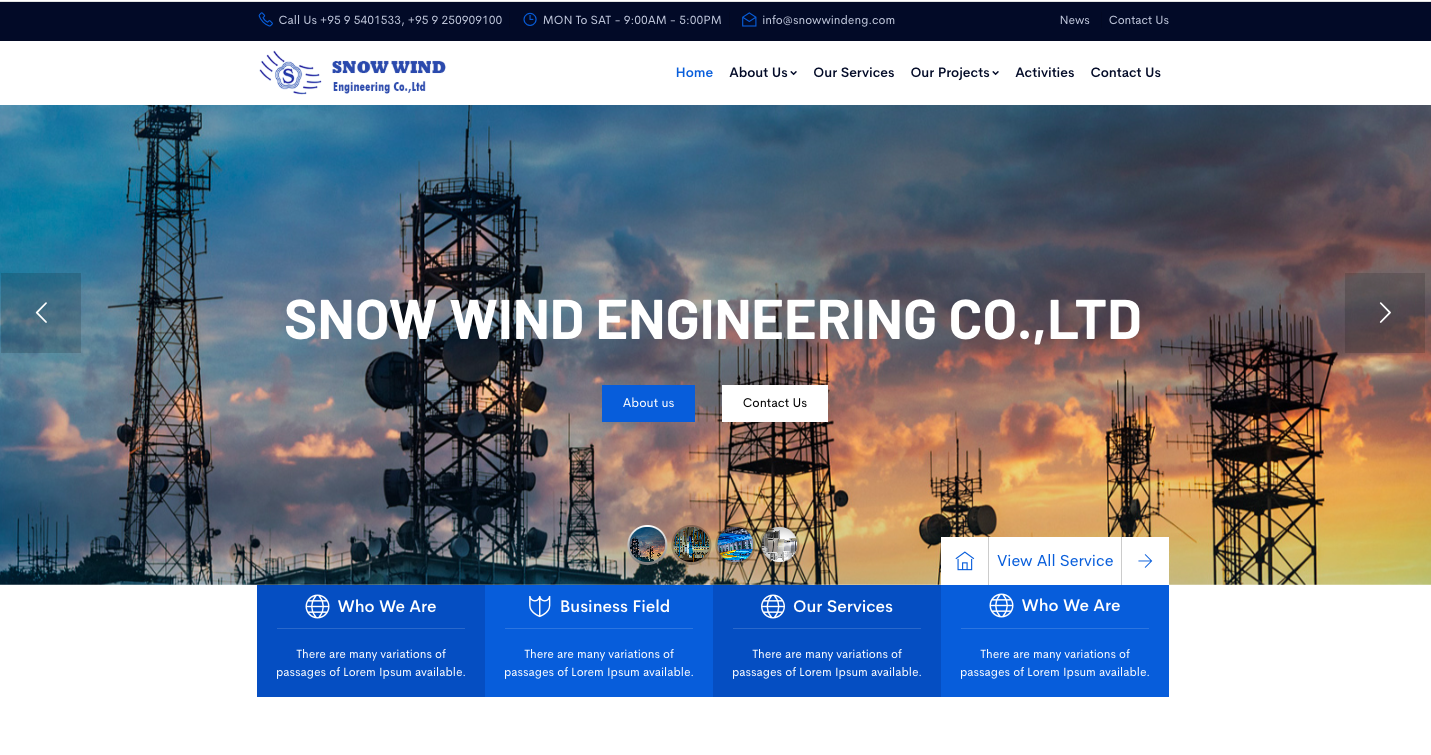Go to previous slide with left arrow
This screenshot has width=1431, height=755.
41,313
